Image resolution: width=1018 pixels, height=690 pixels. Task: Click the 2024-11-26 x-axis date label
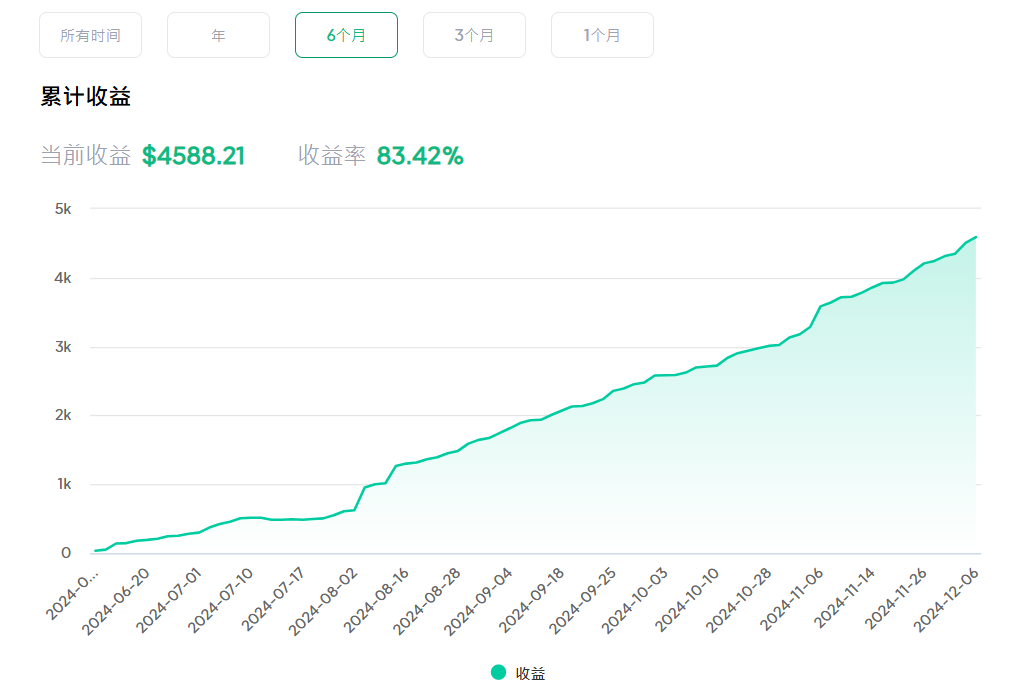896,601
